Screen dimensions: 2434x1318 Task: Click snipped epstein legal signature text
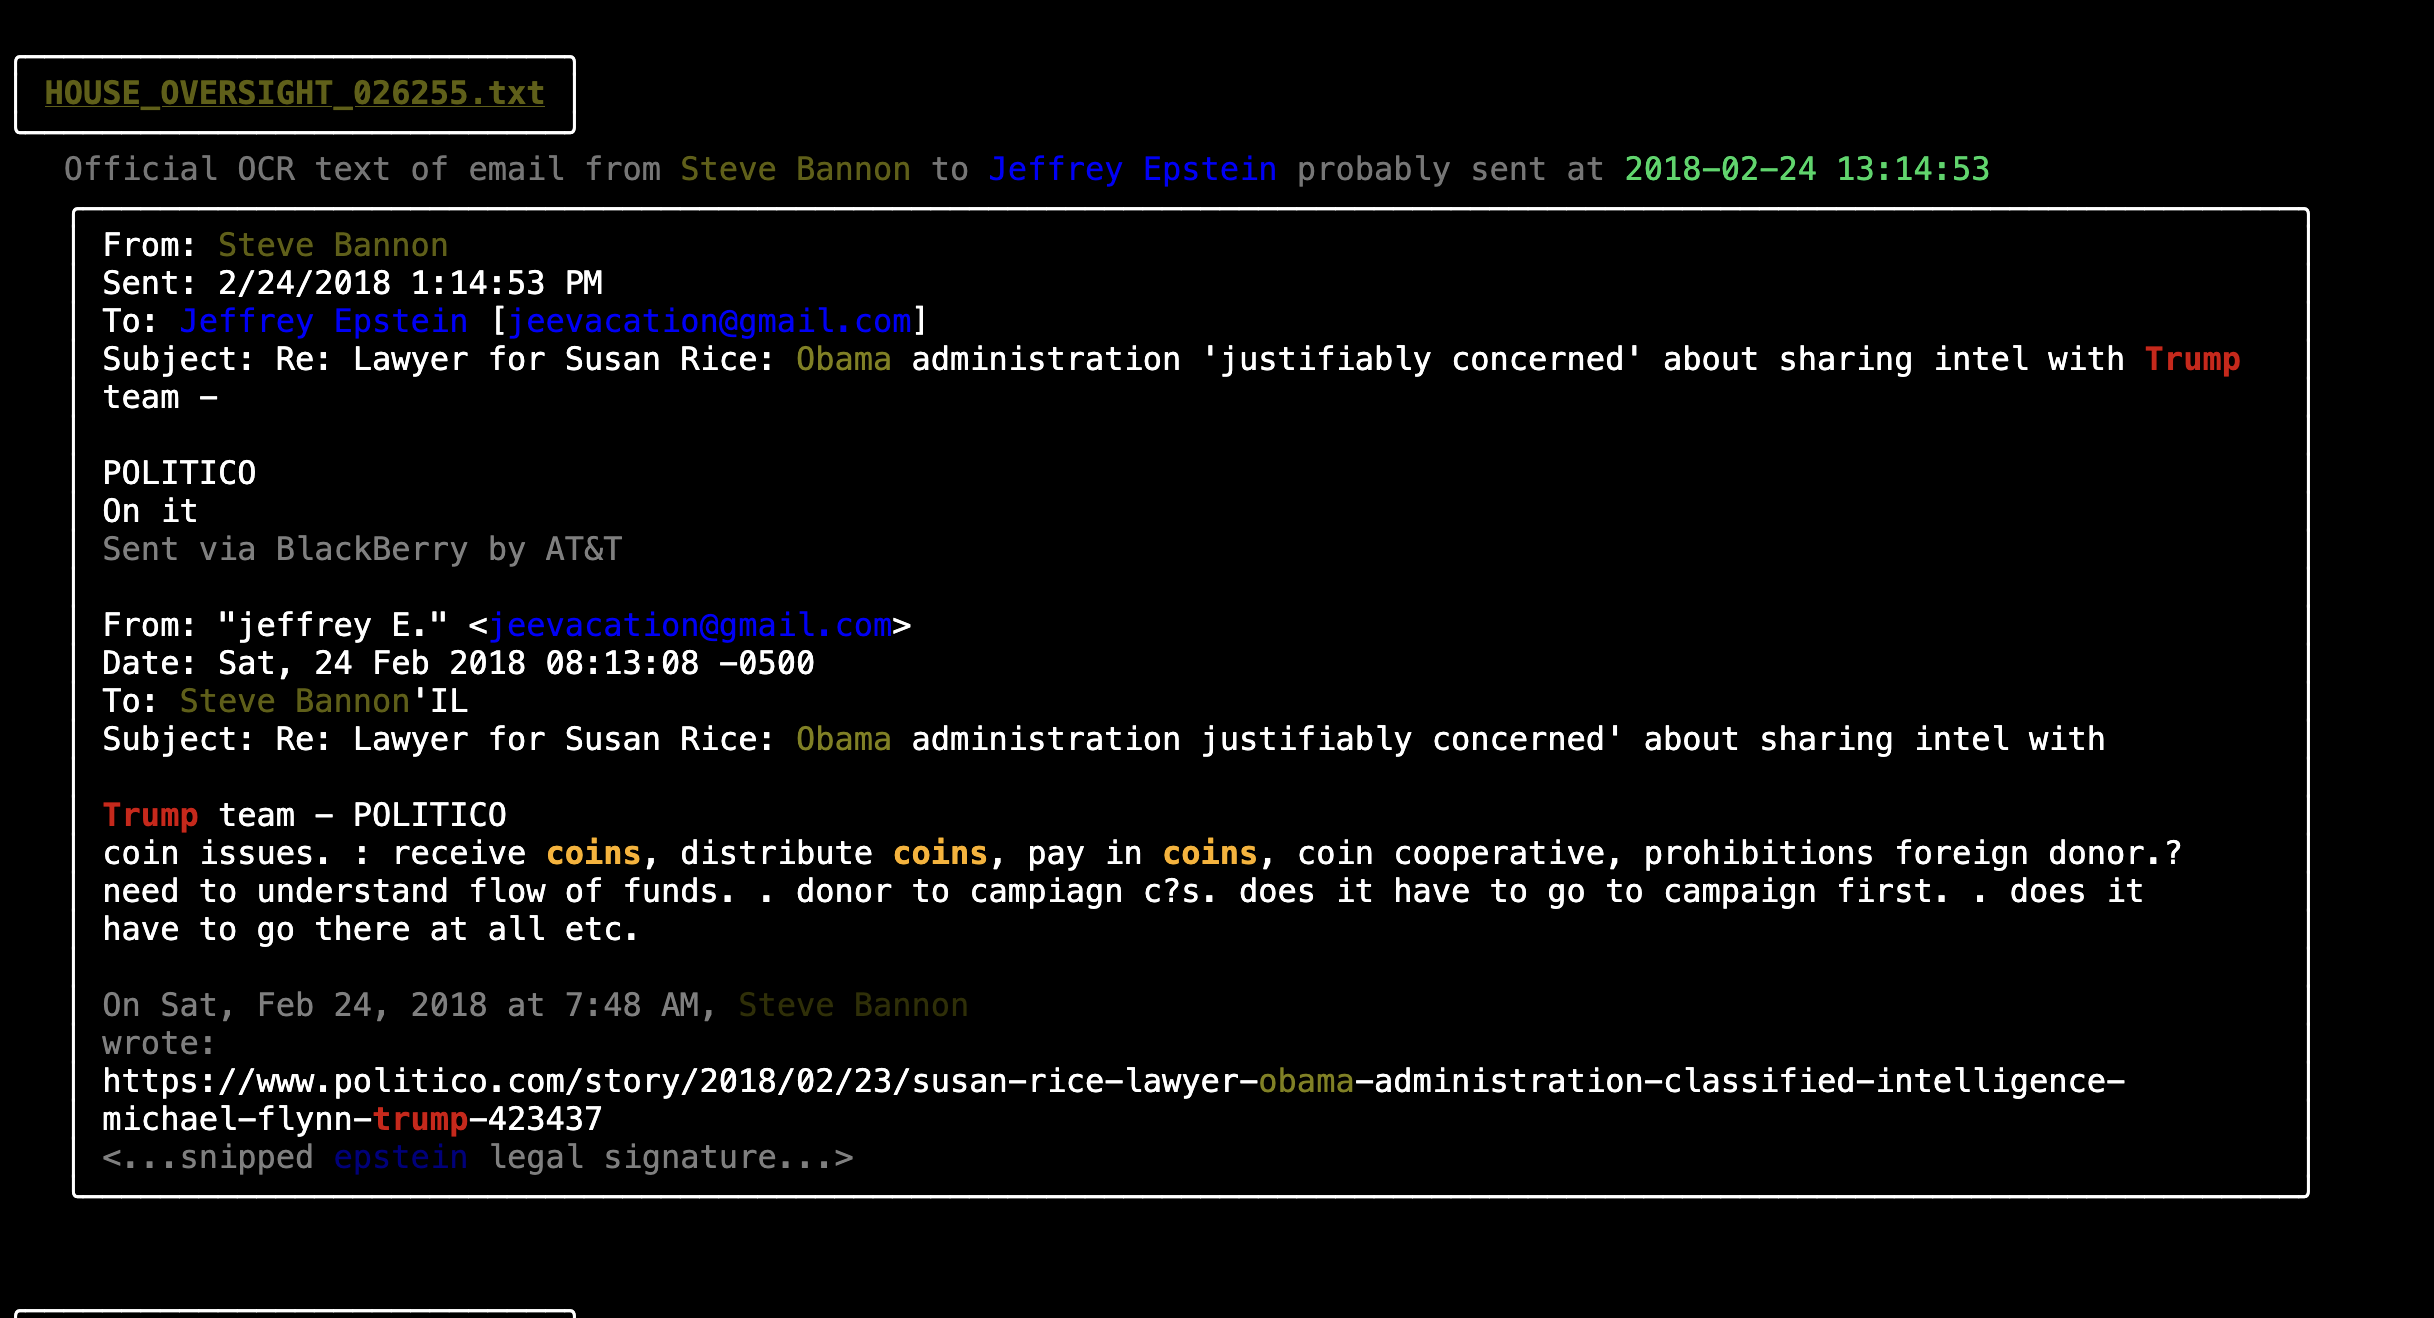(x=477, y=1157)
